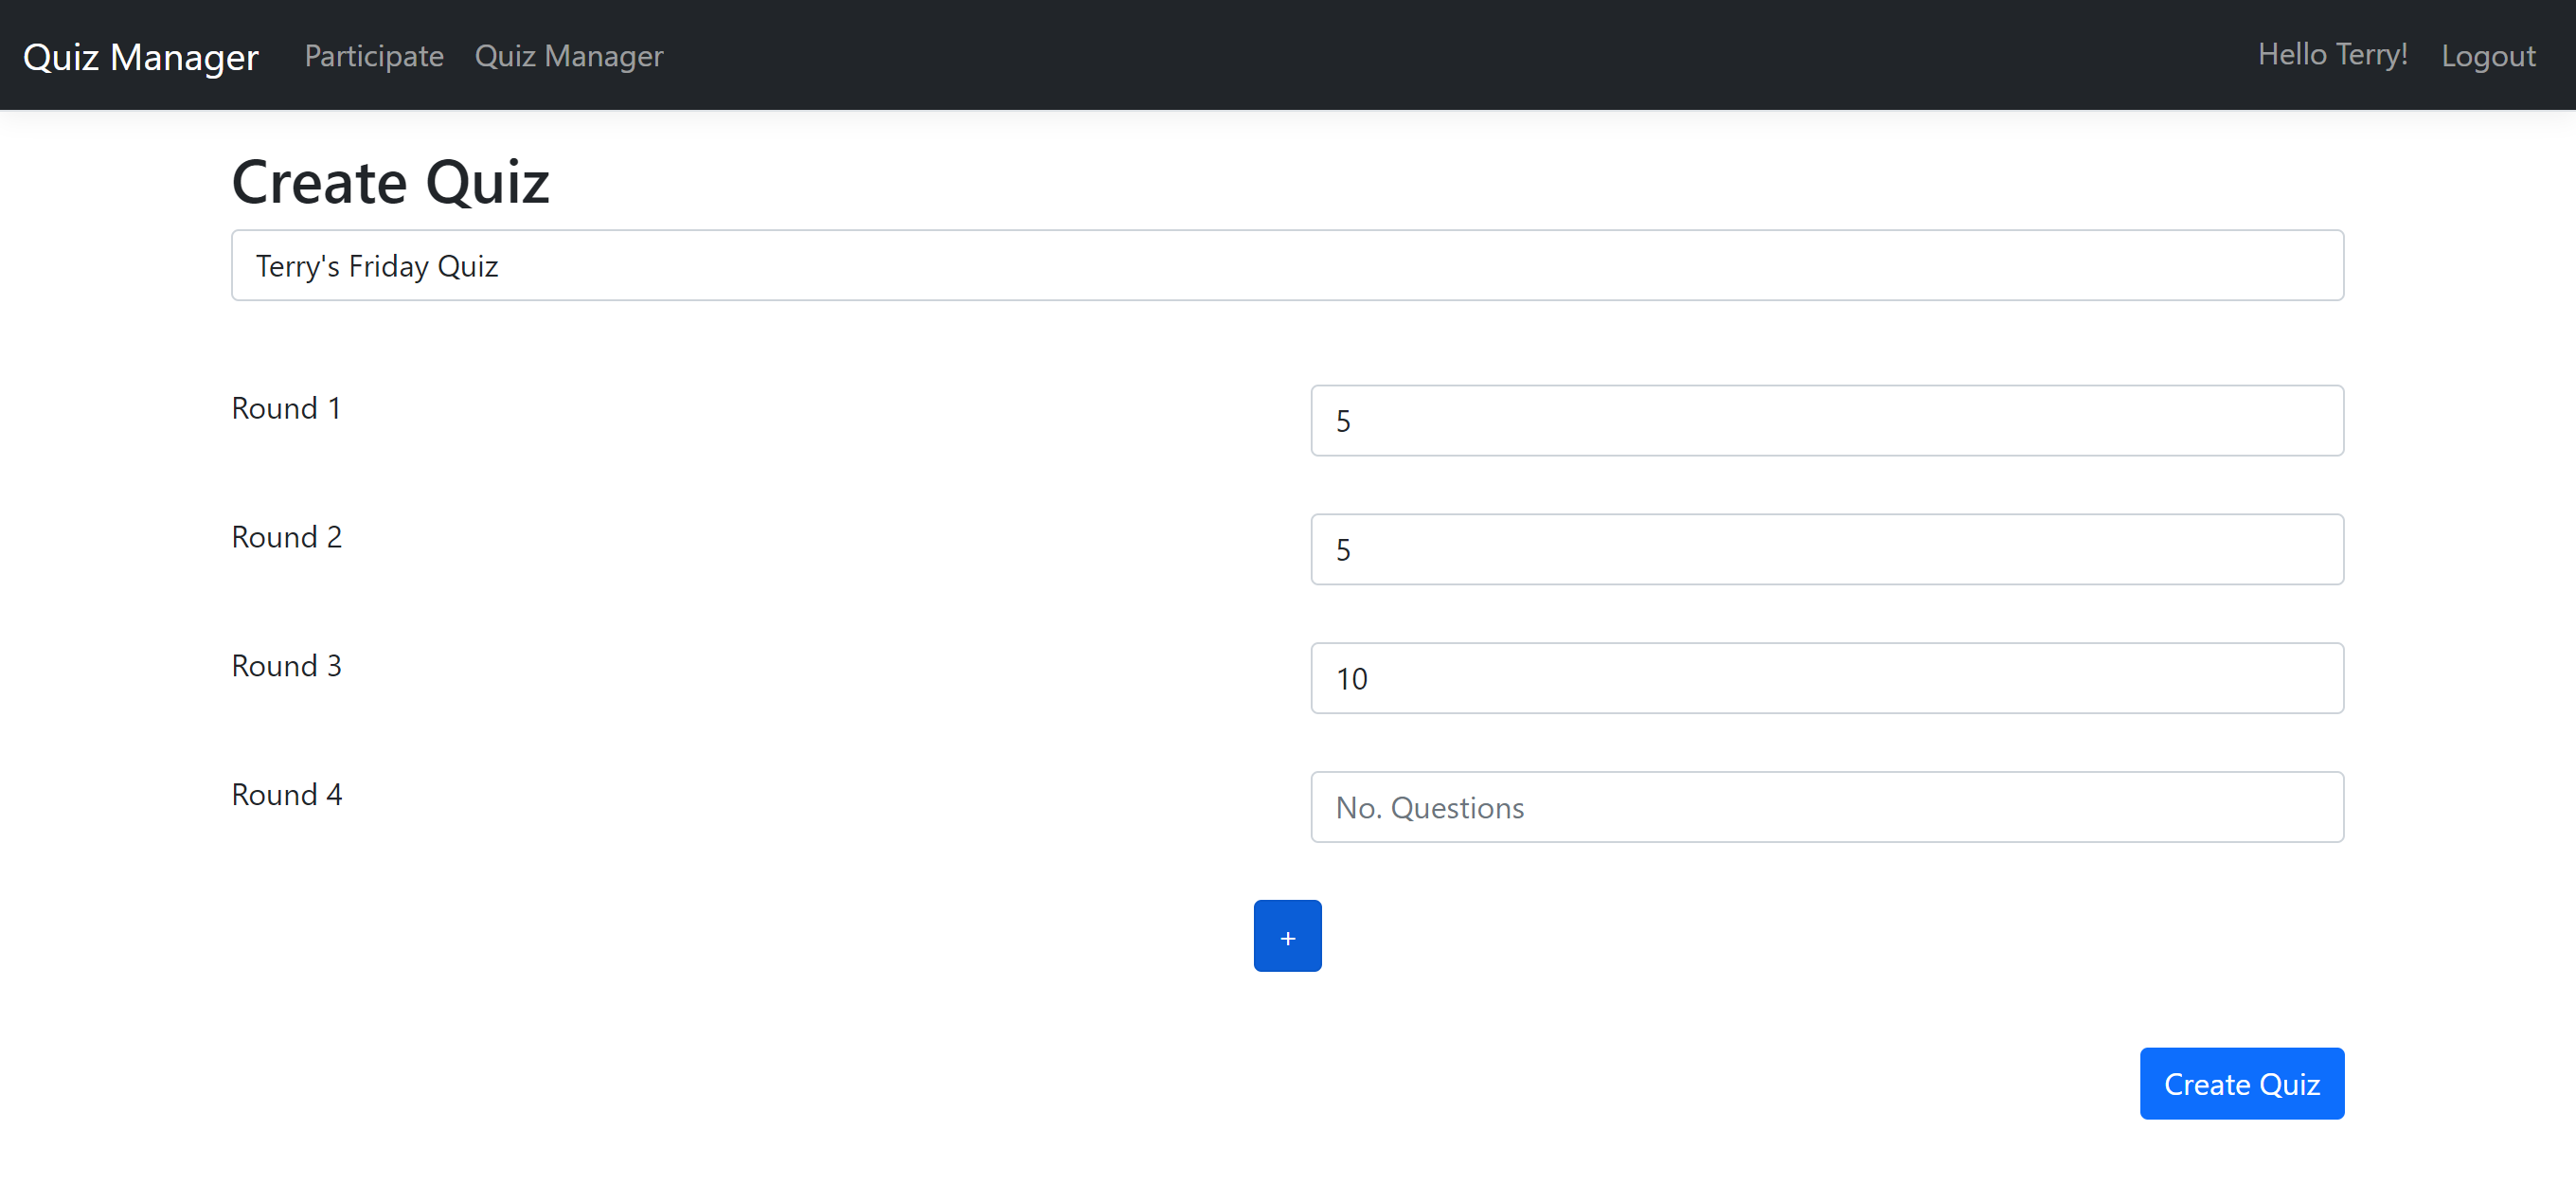Add a new round with the blue plus button

pyautogui.click(x=1287, y=935)
